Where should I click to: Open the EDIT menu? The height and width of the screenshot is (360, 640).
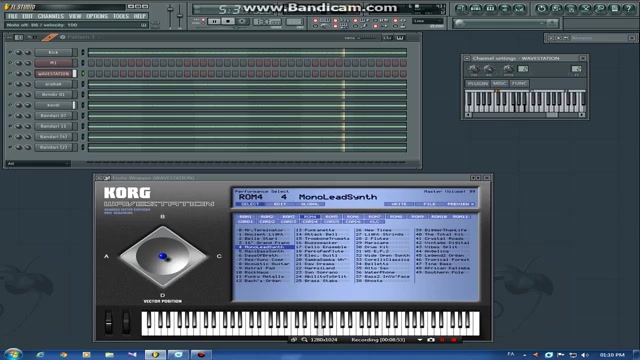[x=27, y=16]
